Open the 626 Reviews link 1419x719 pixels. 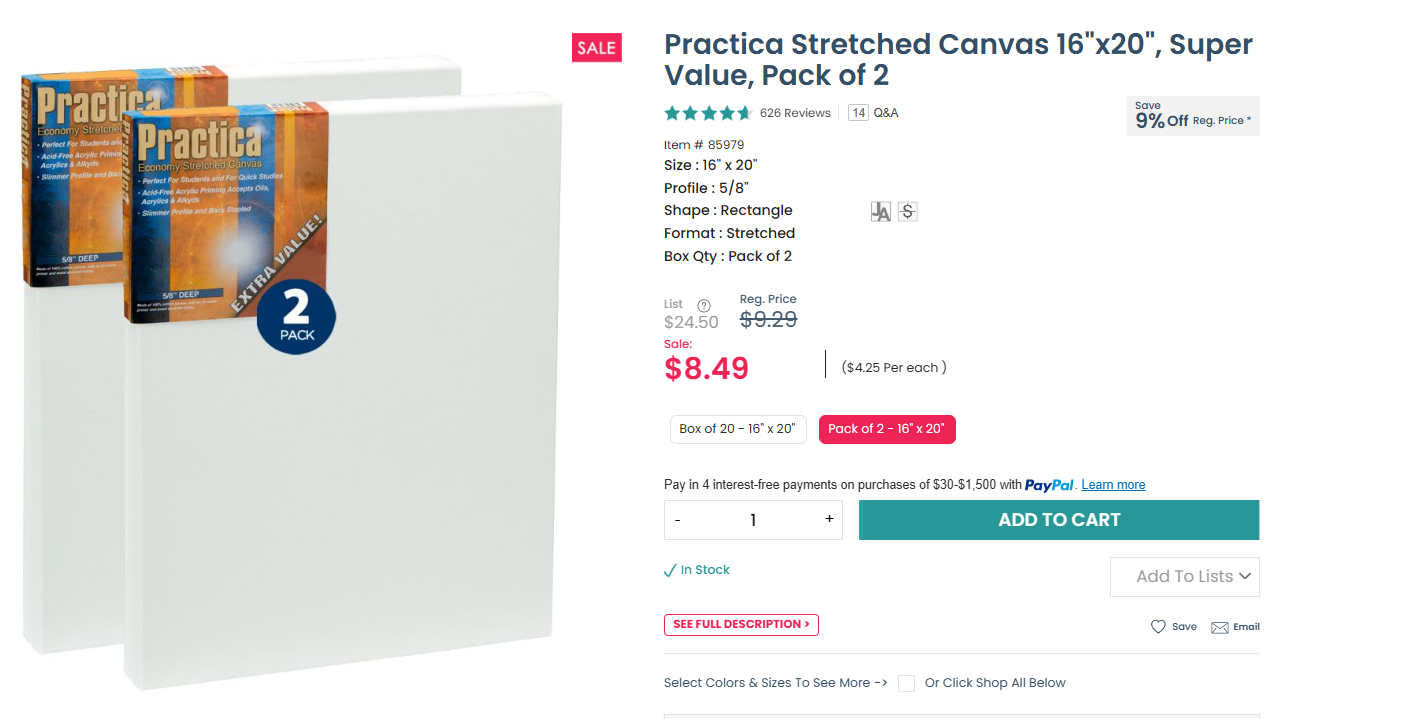(x=795, y=113)
